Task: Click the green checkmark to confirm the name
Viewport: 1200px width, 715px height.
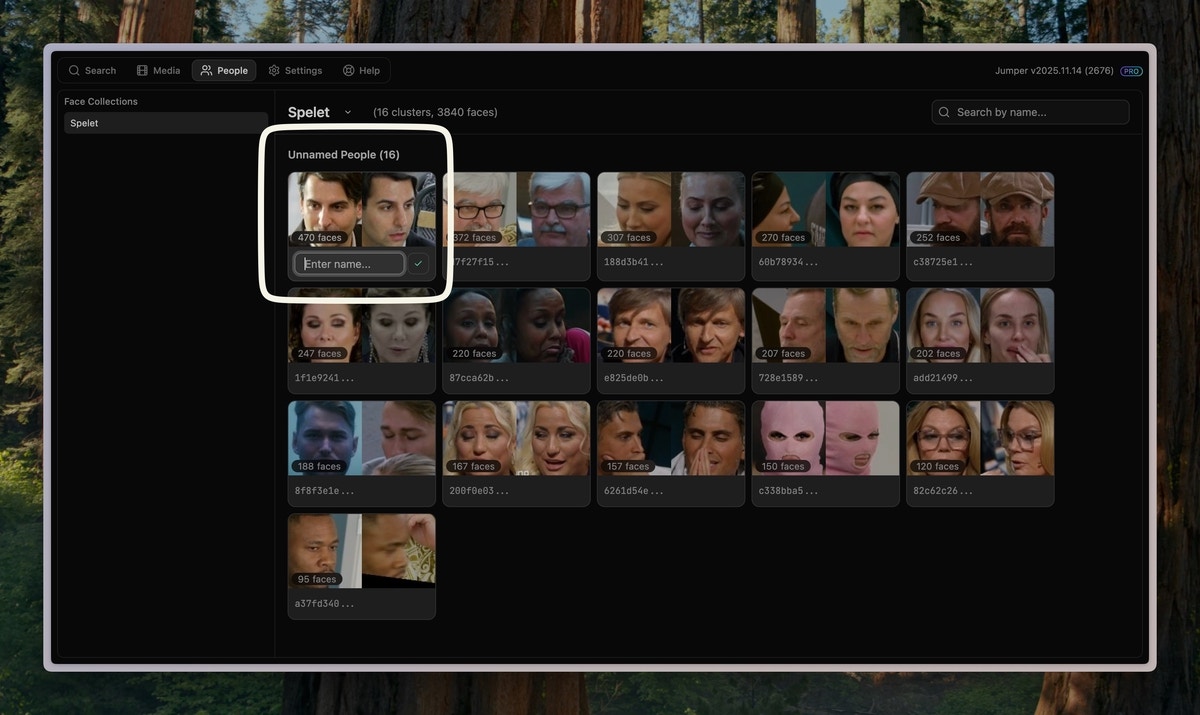Action: tap(417, 262)
